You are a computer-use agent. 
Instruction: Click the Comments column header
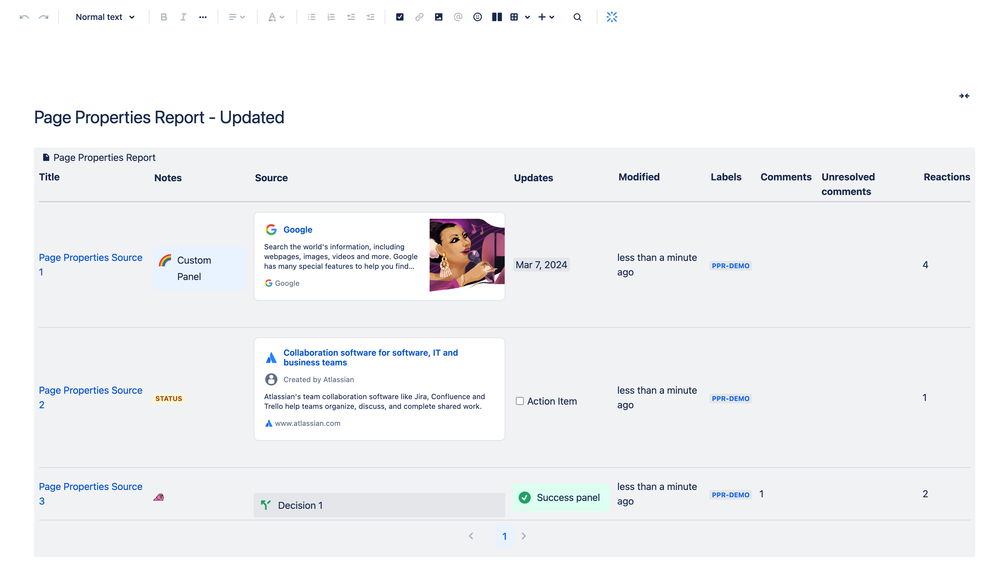pos(786,177)
